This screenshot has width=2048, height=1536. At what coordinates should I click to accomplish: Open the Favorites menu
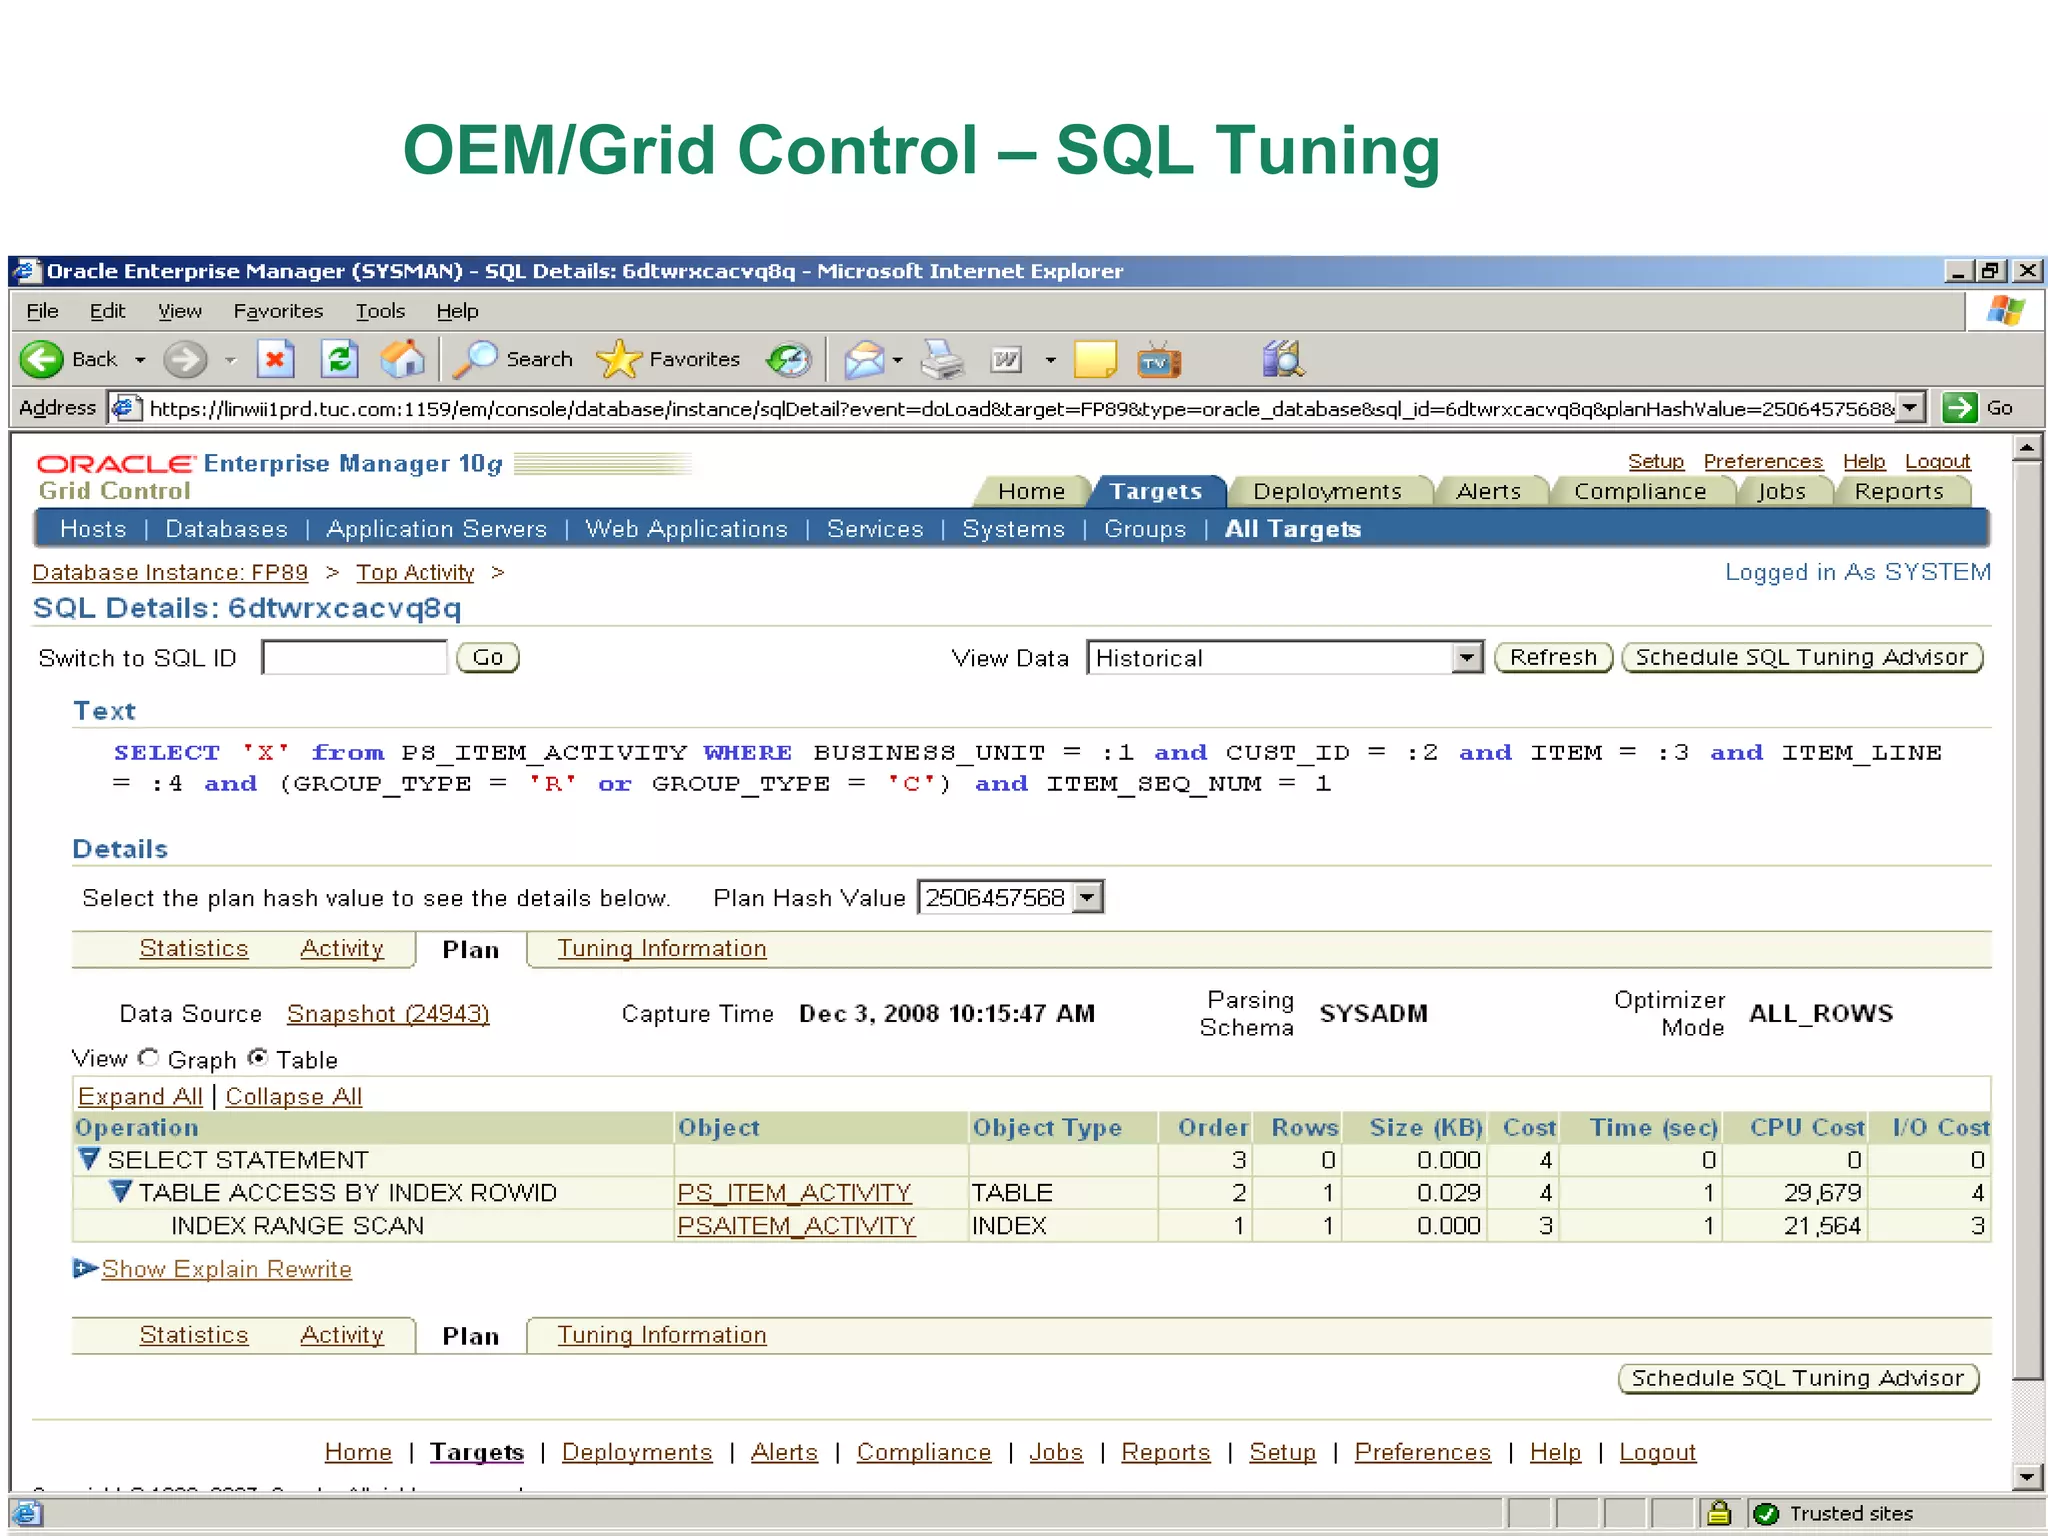pos(278,311)
